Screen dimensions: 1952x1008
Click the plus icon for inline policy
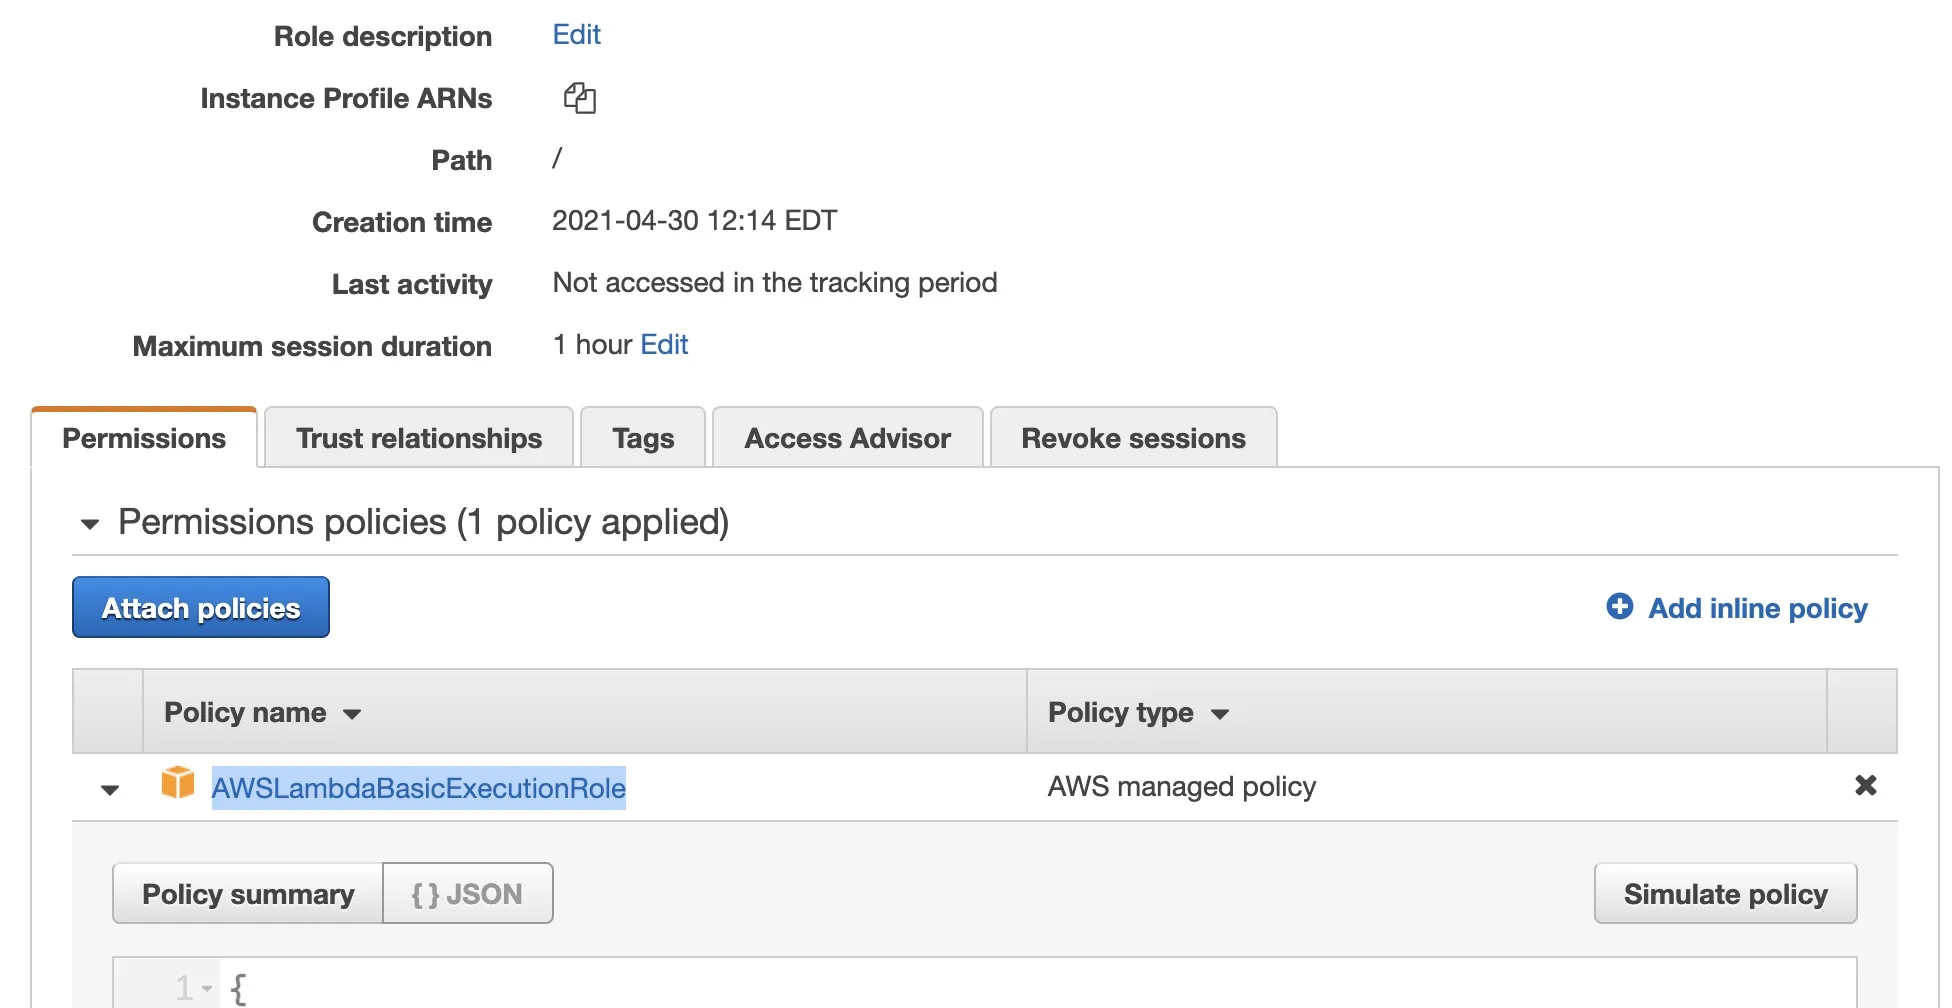click(1619, 607)
